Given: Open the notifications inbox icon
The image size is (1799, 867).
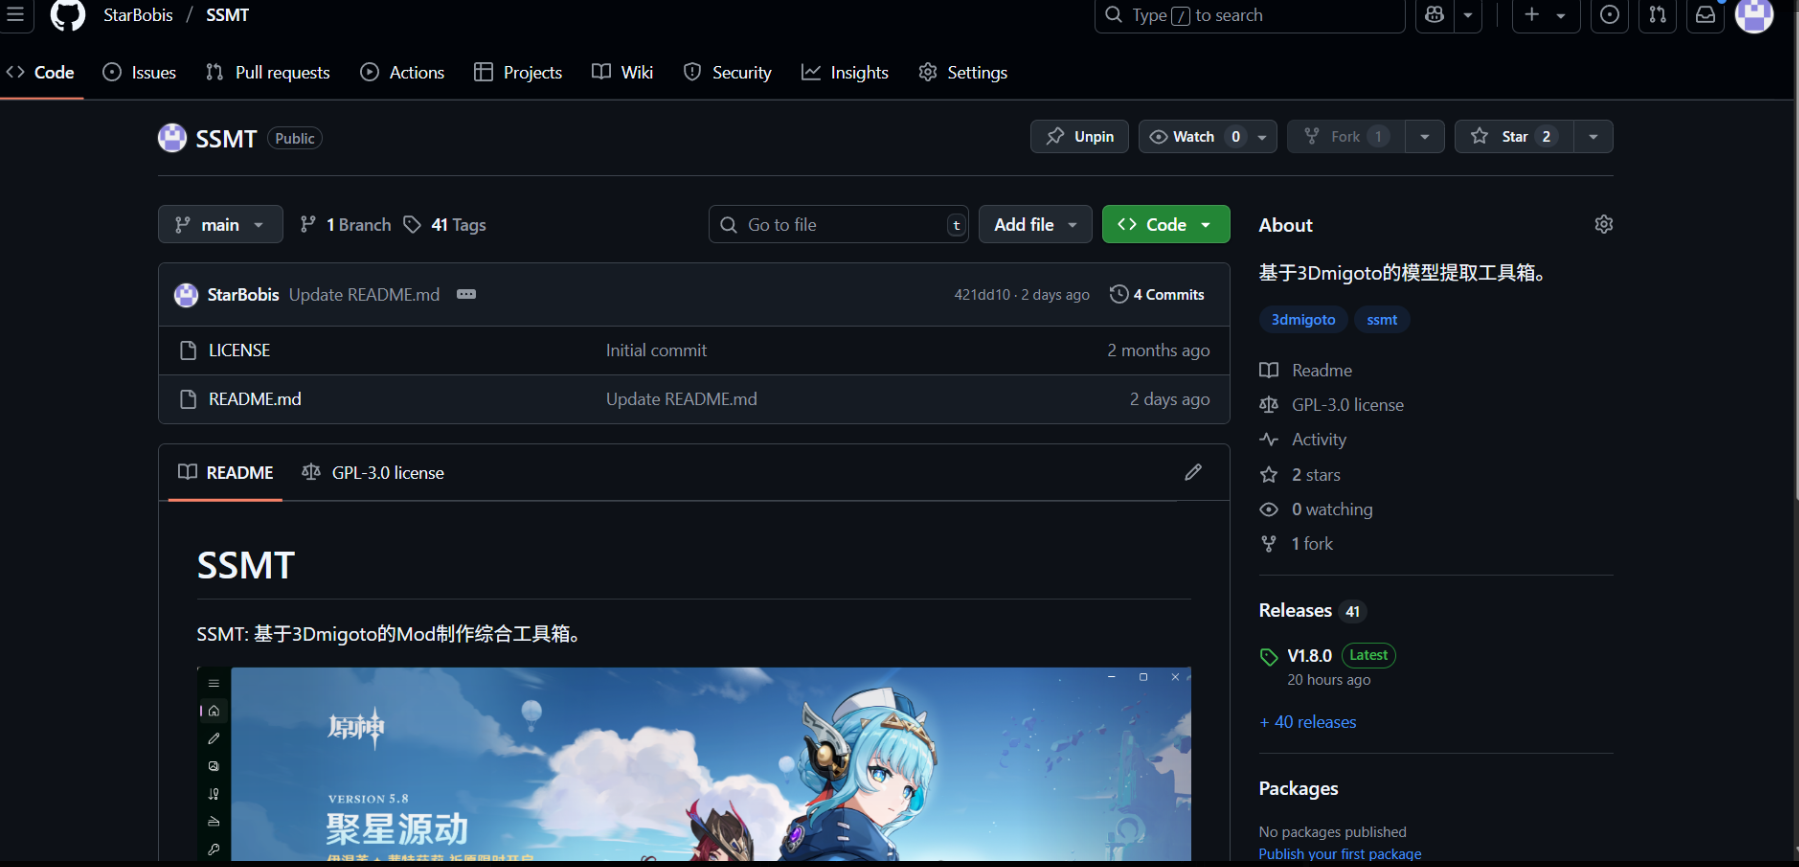Looking at the screenshot, I should (x=1705, y=15).
